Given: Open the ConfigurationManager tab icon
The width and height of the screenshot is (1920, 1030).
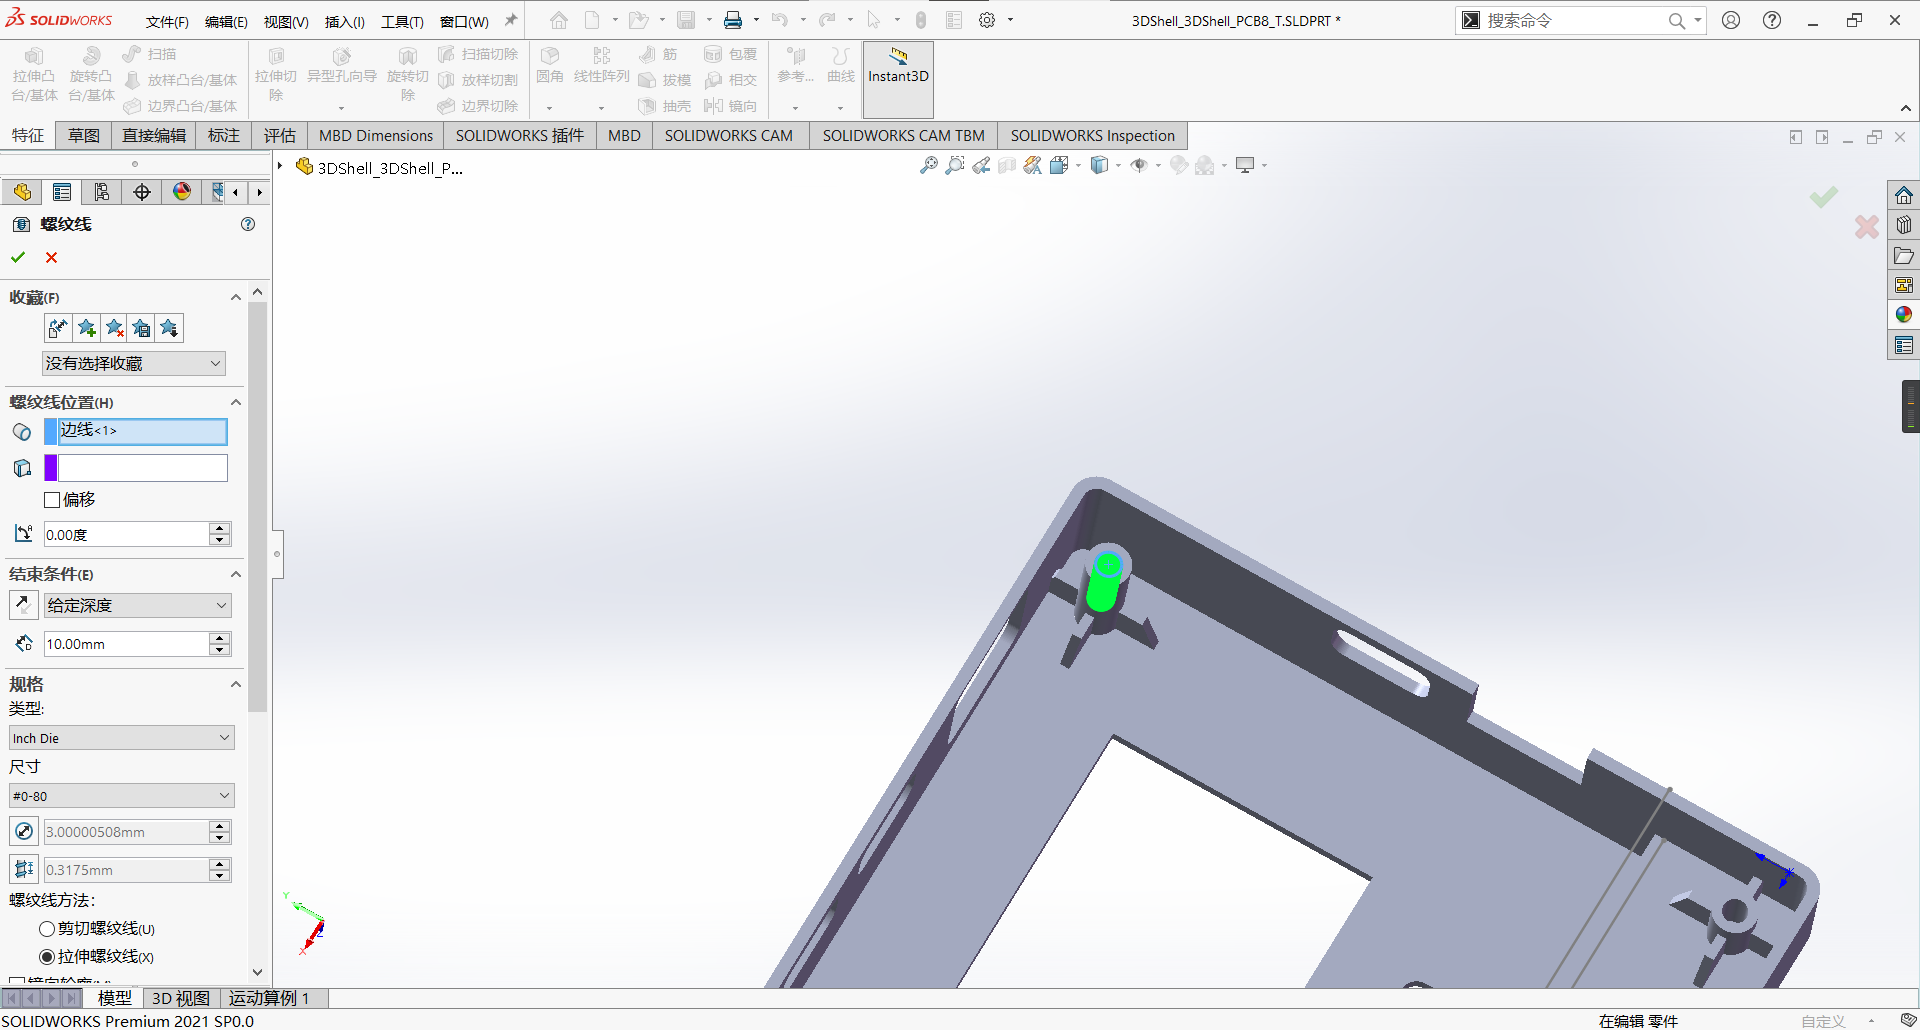Looking at the screenshot, I should pos(102,192).
